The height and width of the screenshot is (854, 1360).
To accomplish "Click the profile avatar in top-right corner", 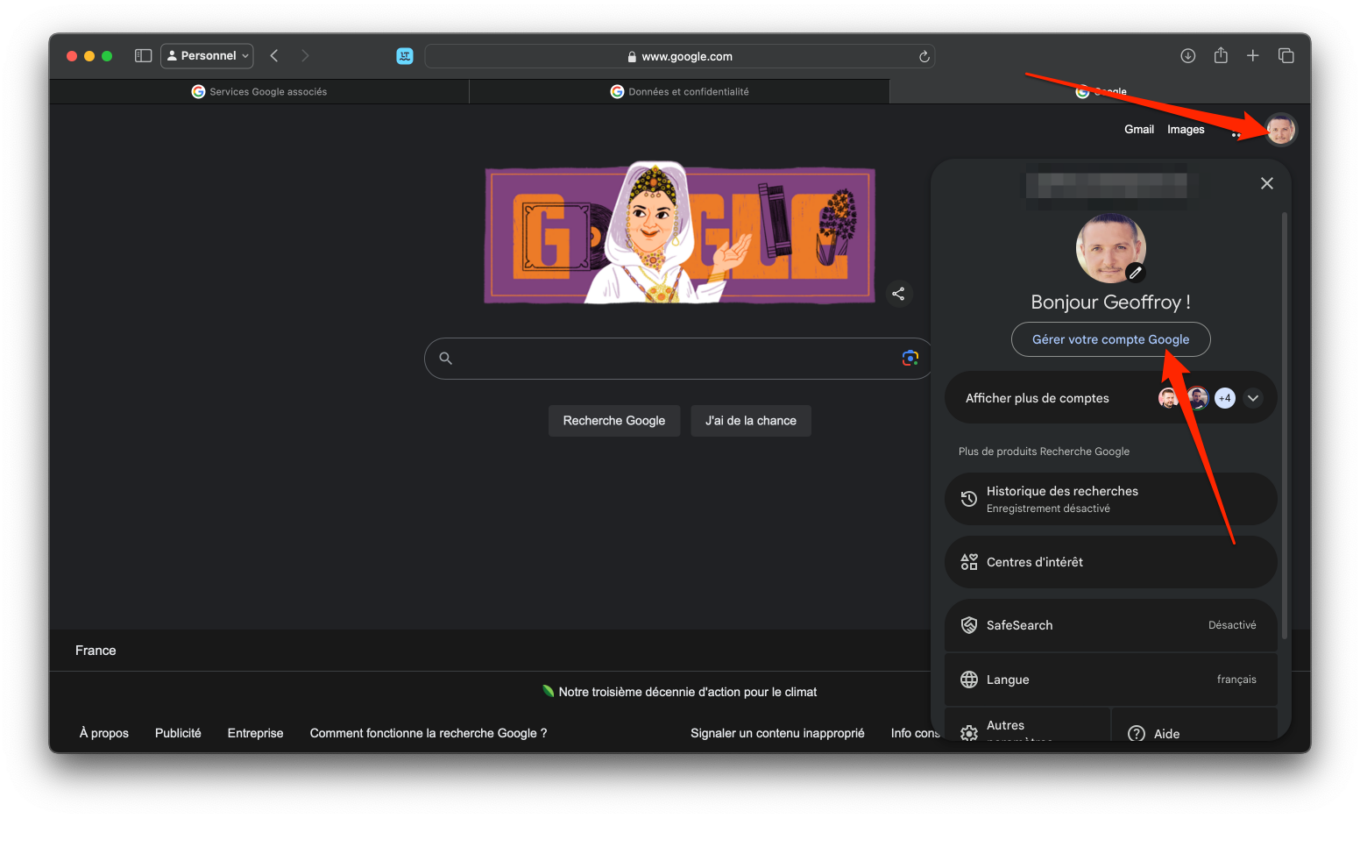I will click(1280, 129).
